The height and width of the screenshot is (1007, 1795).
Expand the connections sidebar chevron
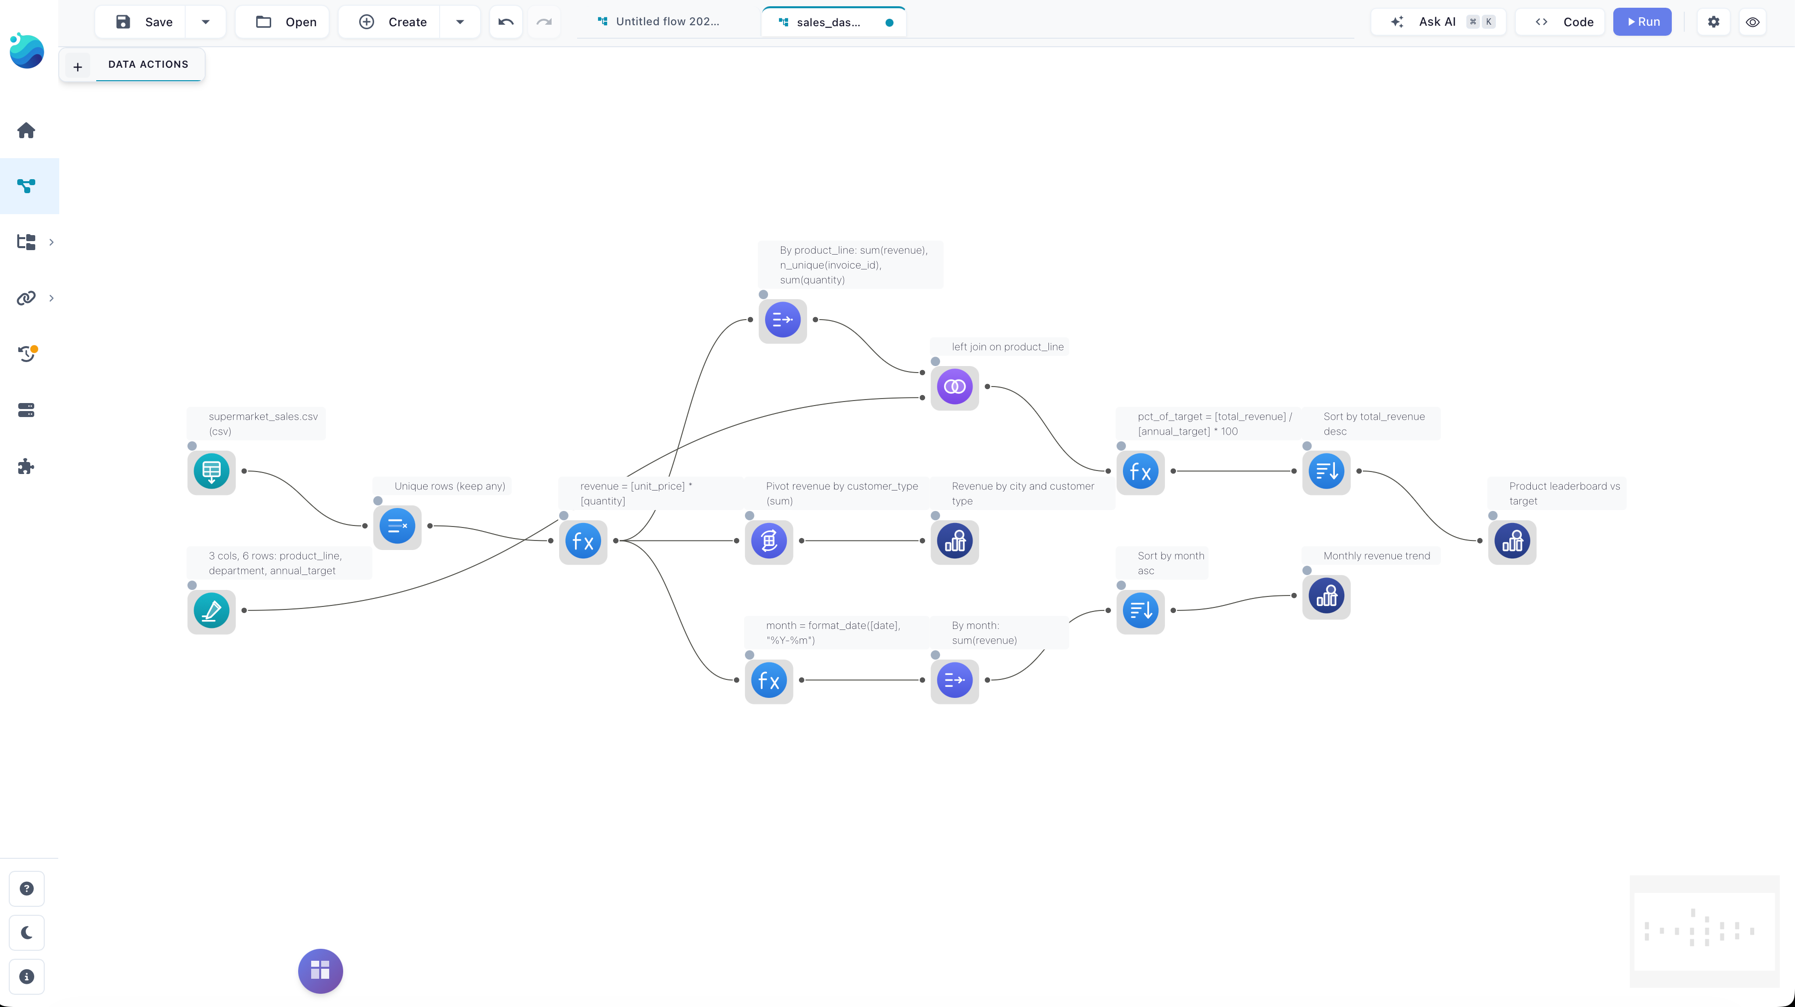pos(51,298)
